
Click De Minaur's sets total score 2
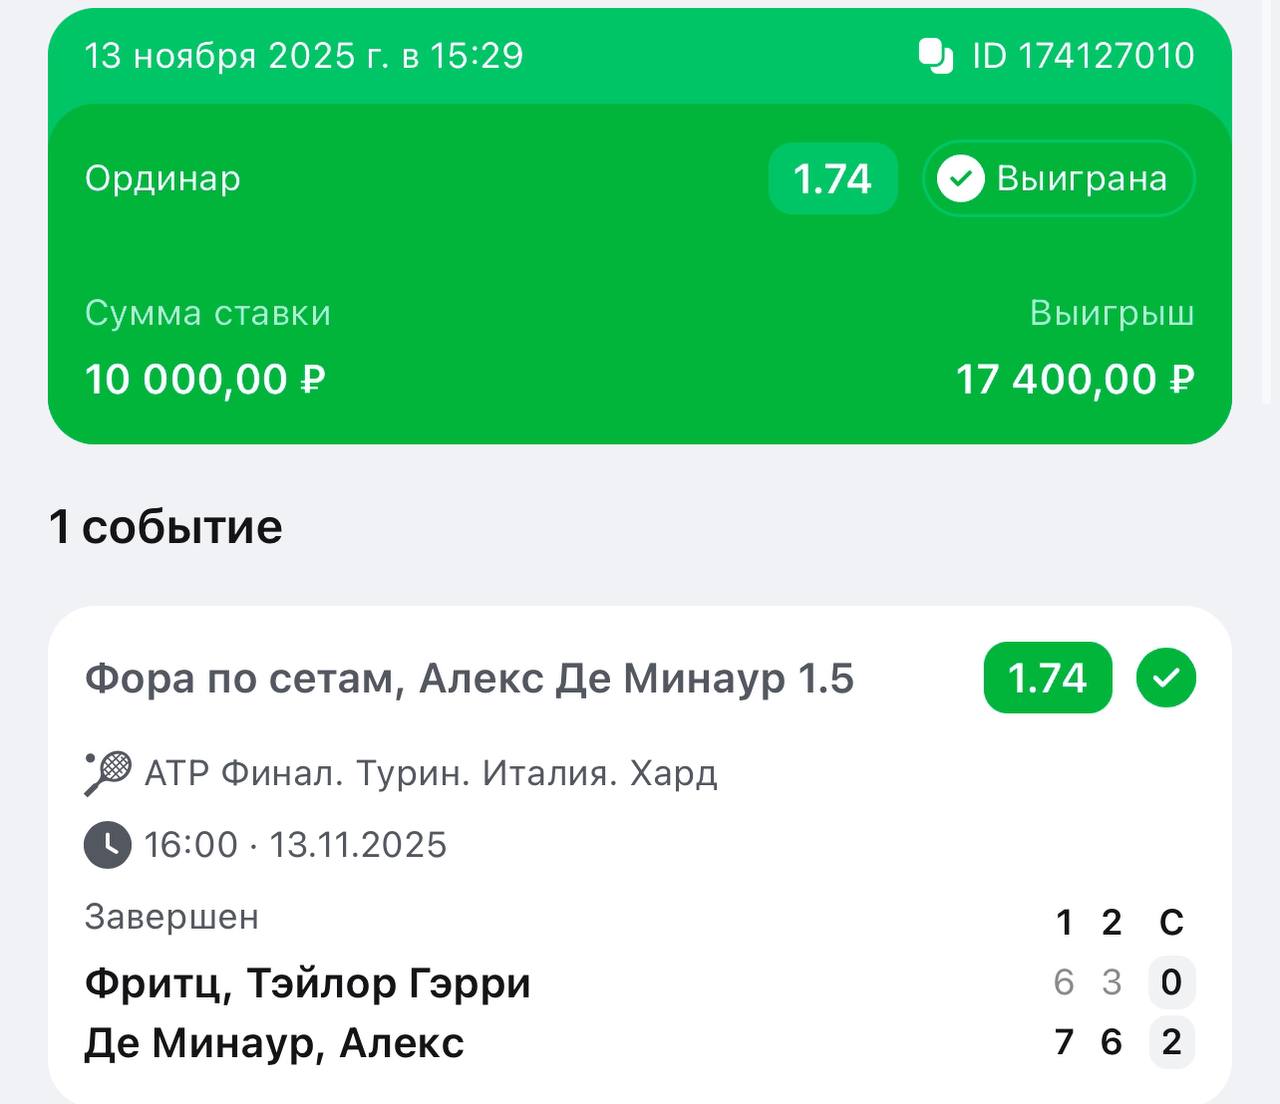pyautogui.click(x=1171, y=1042)
